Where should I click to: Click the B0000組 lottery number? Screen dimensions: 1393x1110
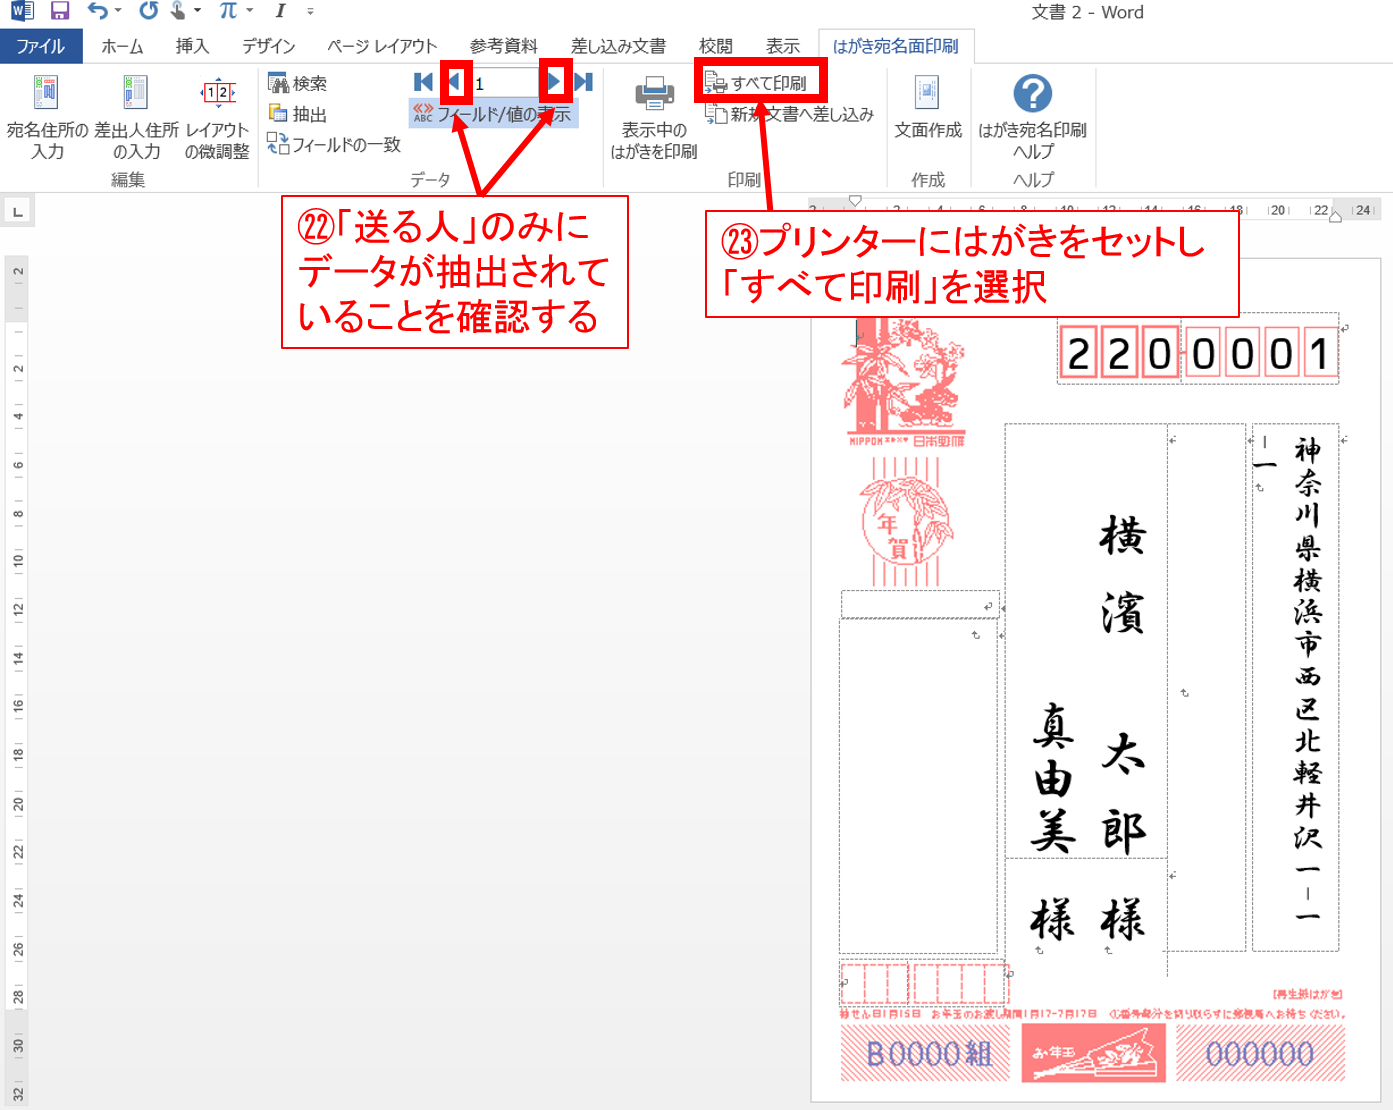click(928, 1054)
